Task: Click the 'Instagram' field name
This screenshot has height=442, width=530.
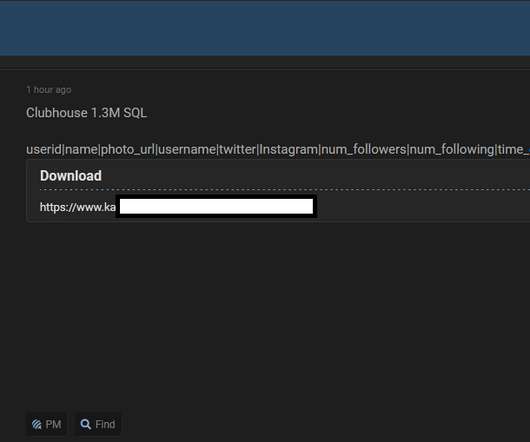Action: (289, 149)
